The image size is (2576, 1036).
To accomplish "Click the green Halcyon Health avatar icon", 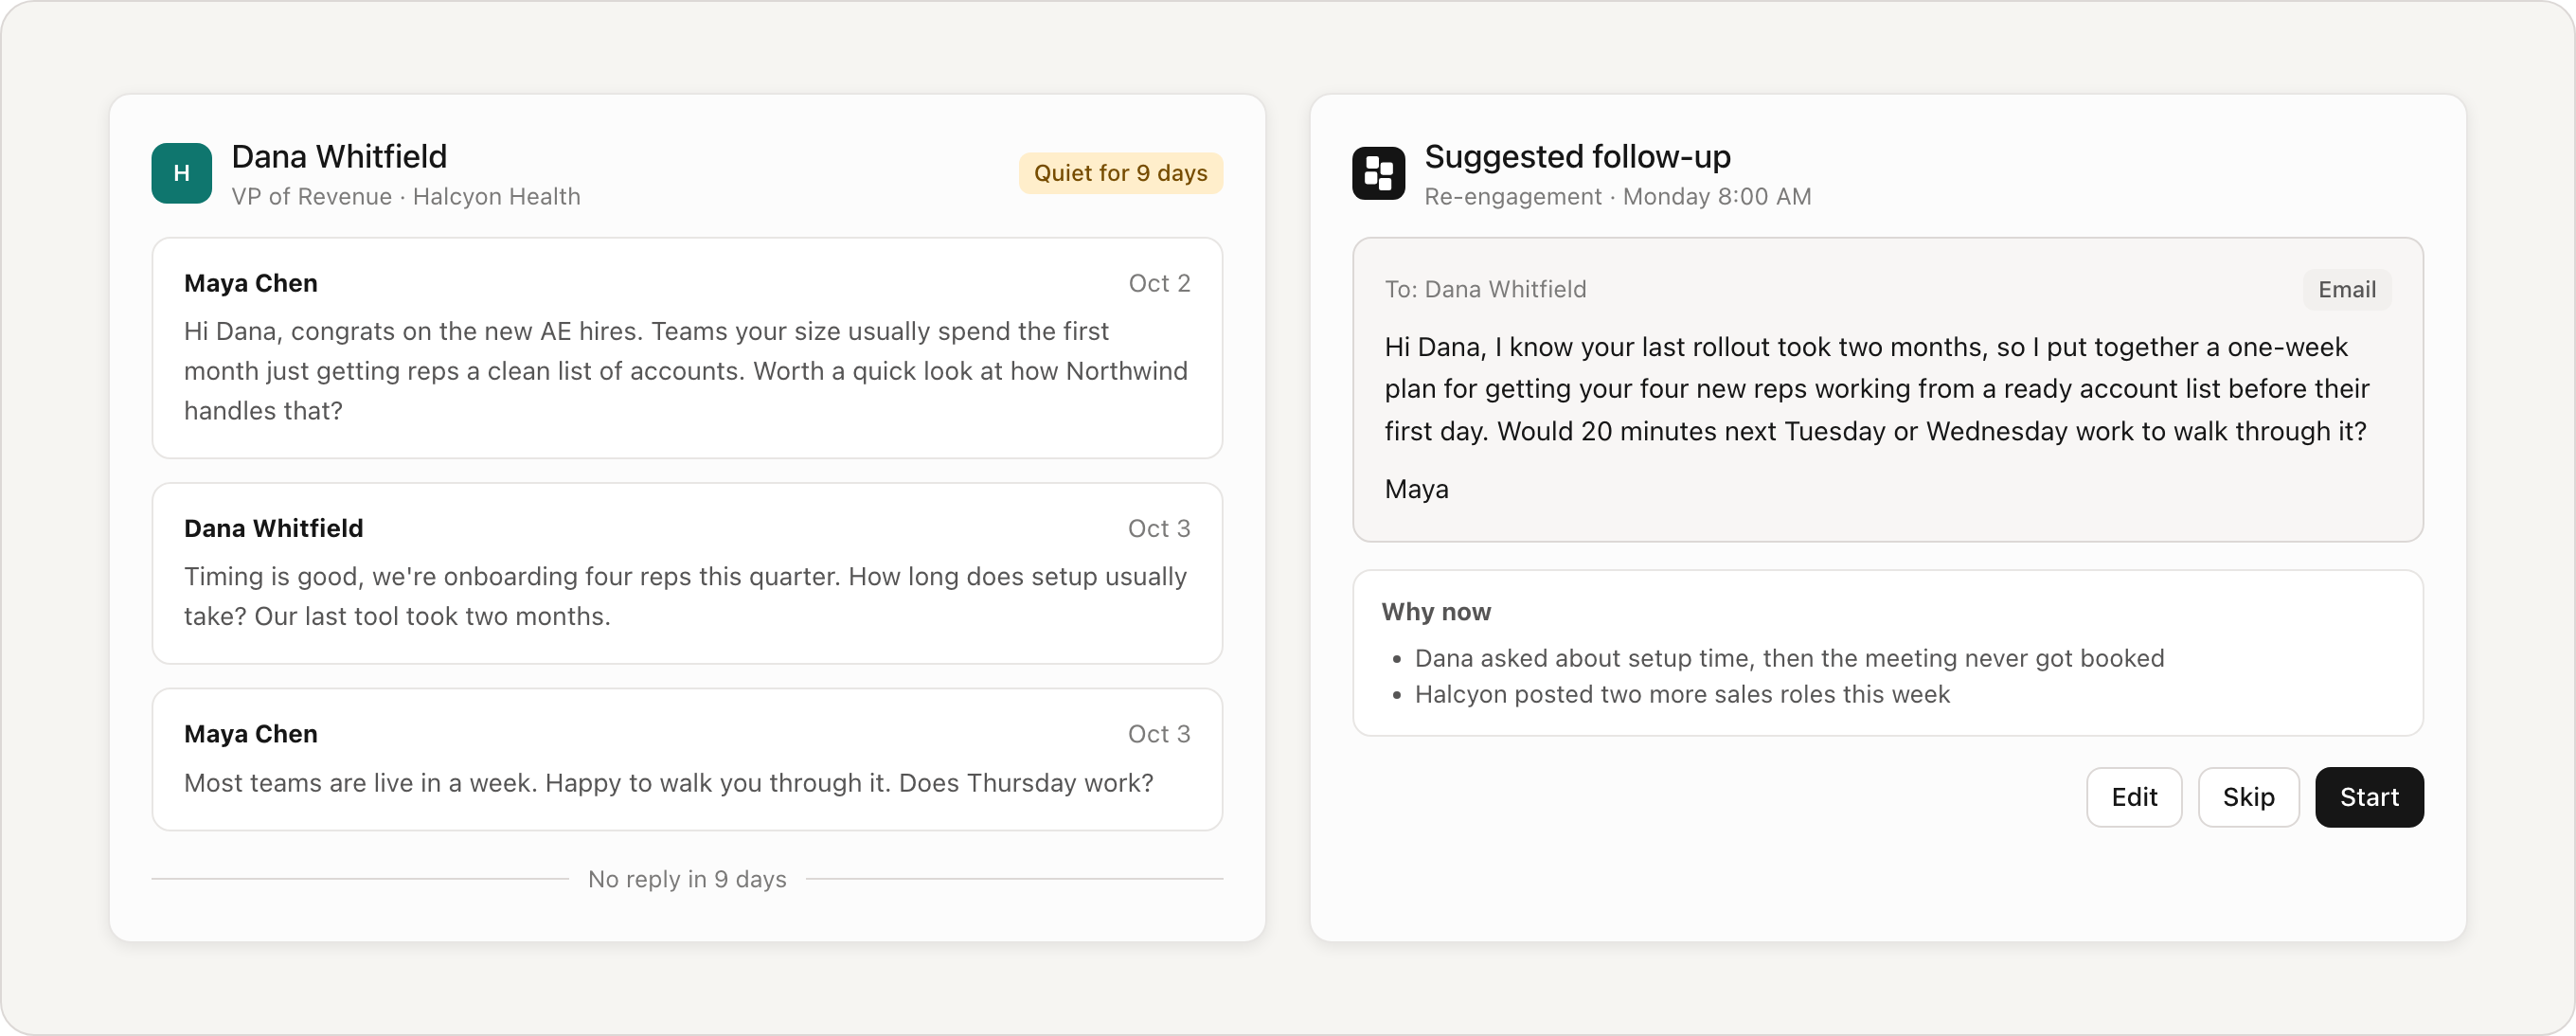I will click(x=181, y=173).
